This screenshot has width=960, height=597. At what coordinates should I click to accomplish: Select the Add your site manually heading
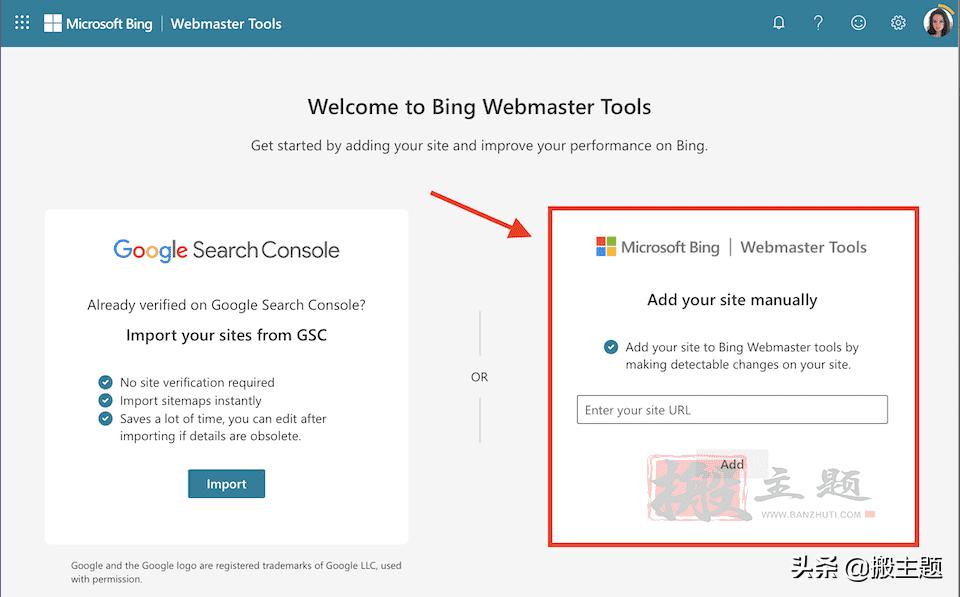point(732,300)
